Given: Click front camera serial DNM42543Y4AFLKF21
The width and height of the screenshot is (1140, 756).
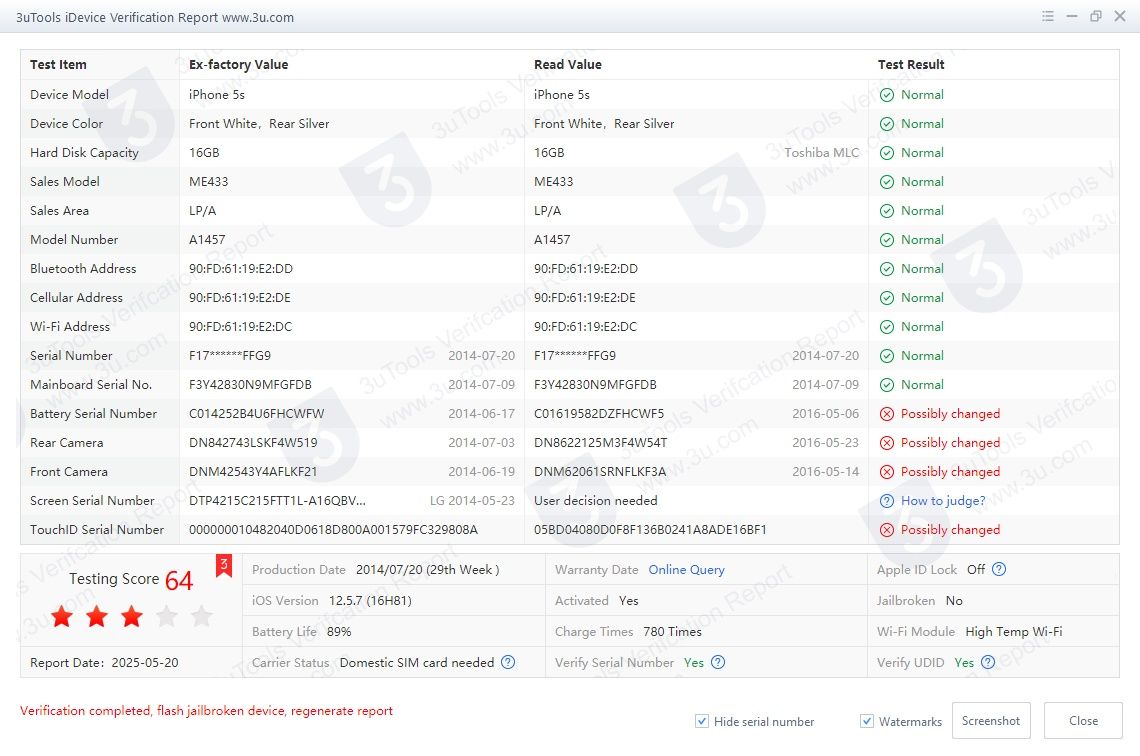Looking at the screenshot, I should [x=253, y=472].
